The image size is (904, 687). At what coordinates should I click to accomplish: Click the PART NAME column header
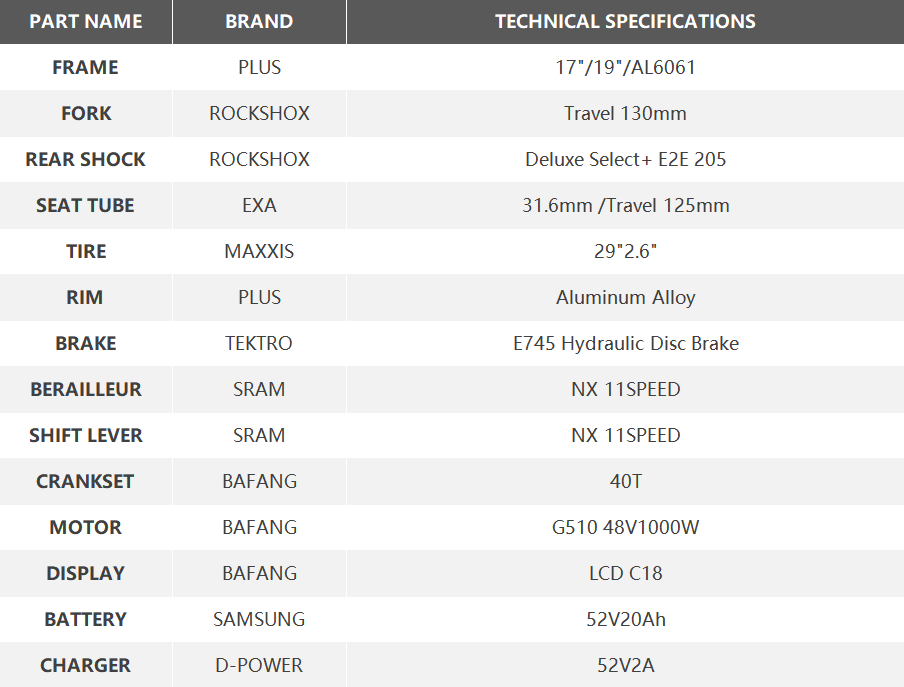(86, 21)
